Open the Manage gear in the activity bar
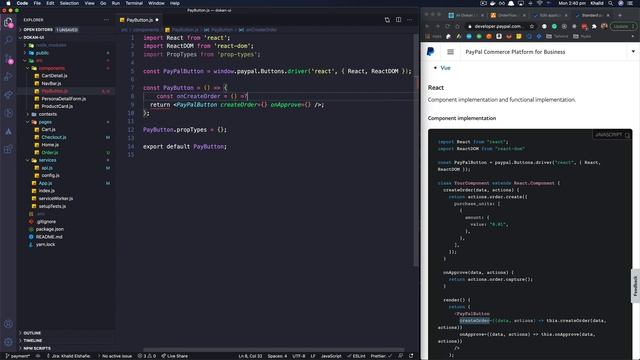640x360 pixels. (x=8, y=342)
